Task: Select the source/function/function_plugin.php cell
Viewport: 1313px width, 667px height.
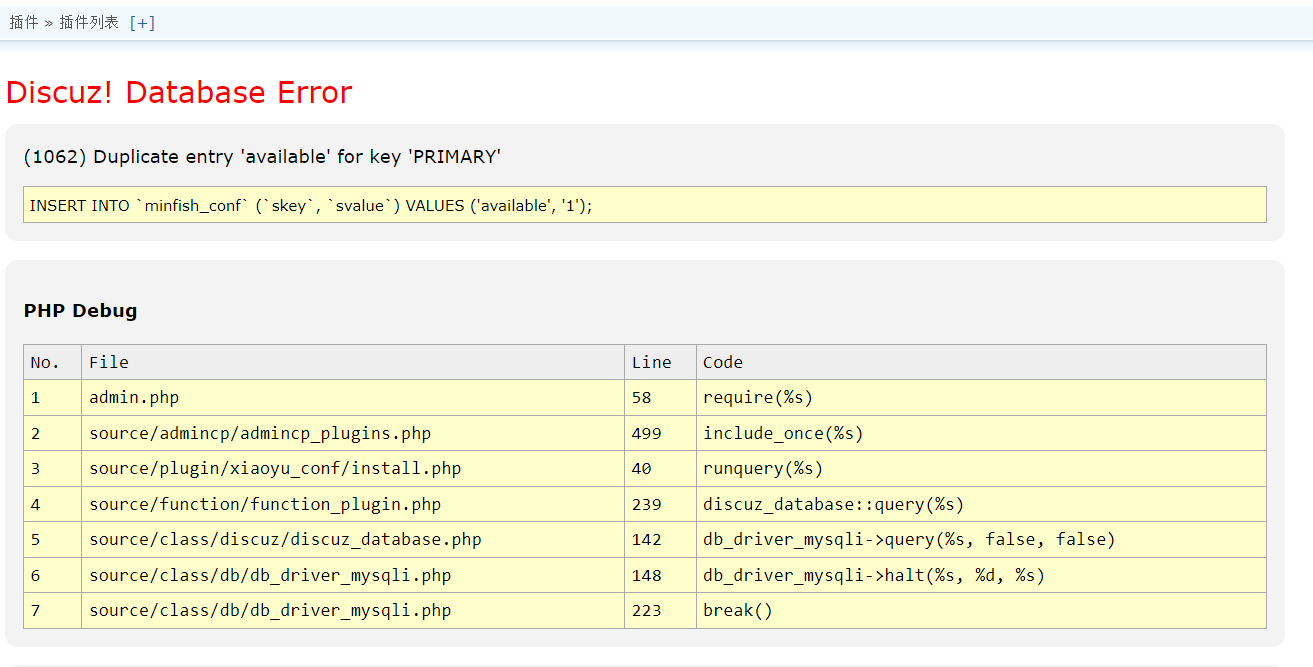Action: pos(353,504)
